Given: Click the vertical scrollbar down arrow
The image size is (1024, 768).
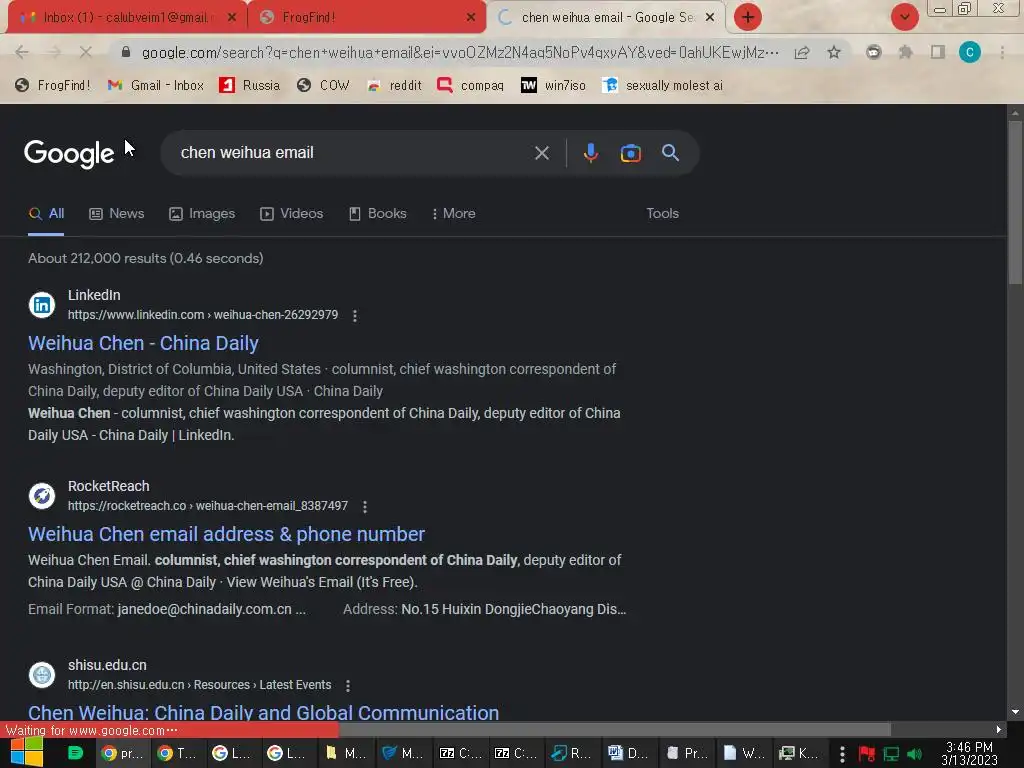Looking at the screenshot, I should coord(1015,712).
